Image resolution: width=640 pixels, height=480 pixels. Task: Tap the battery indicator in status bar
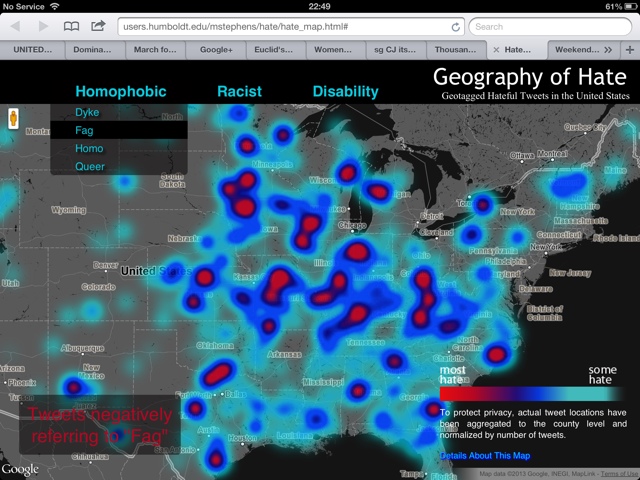tap(631, 6)
